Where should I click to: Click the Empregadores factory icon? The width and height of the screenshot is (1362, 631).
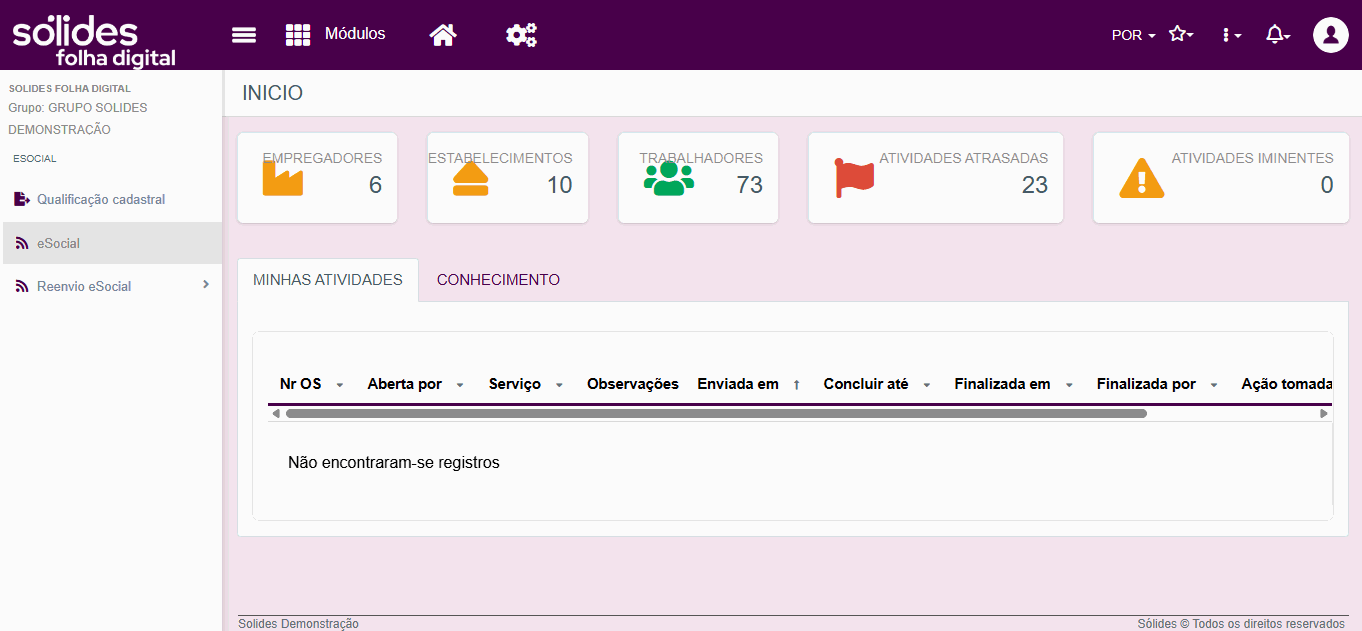coord(282,178)
